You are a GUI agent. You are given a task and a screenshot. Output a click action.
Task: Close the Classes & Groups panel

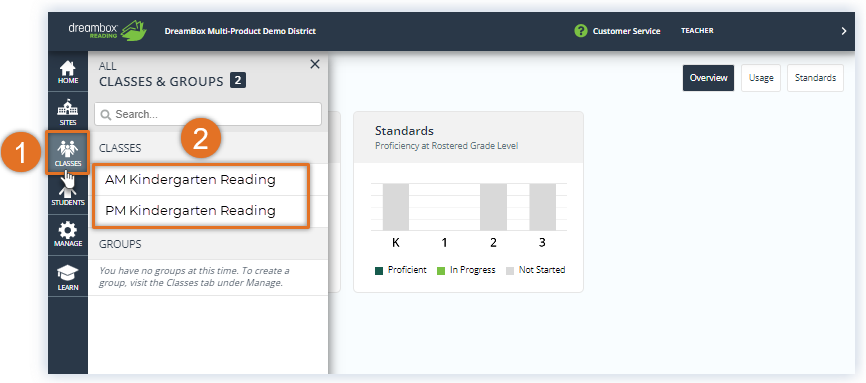315,64
